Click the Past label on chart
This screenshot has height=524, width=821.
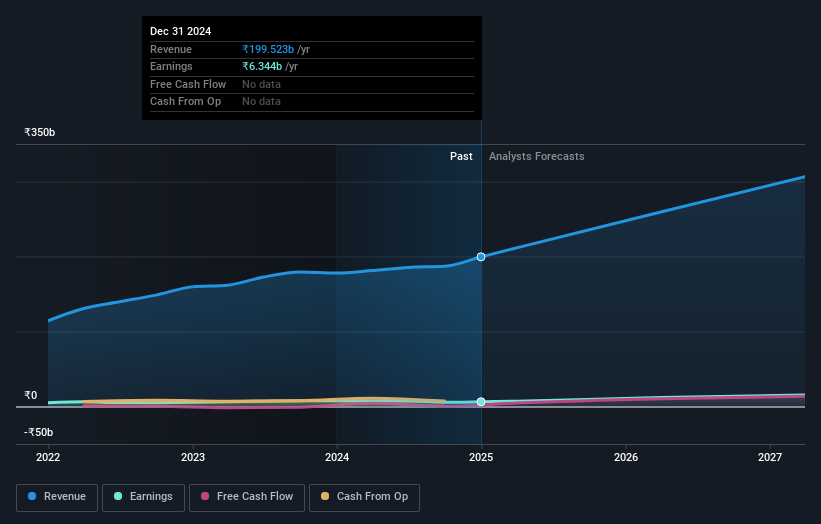tap(461, 157)
